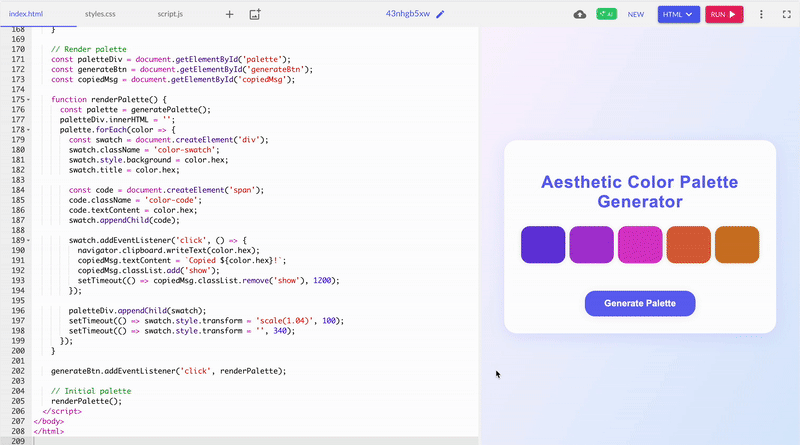Viewport: 800px width, 445px height.
Task: Click the closing </body> tag
Action: tap(49, 421)
